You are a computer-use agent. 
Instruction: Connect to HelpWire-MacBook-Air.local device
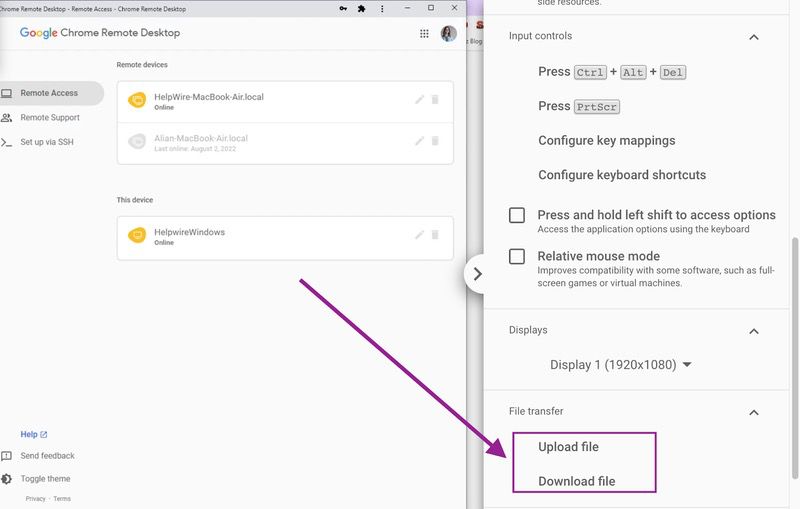coord(285,102)
